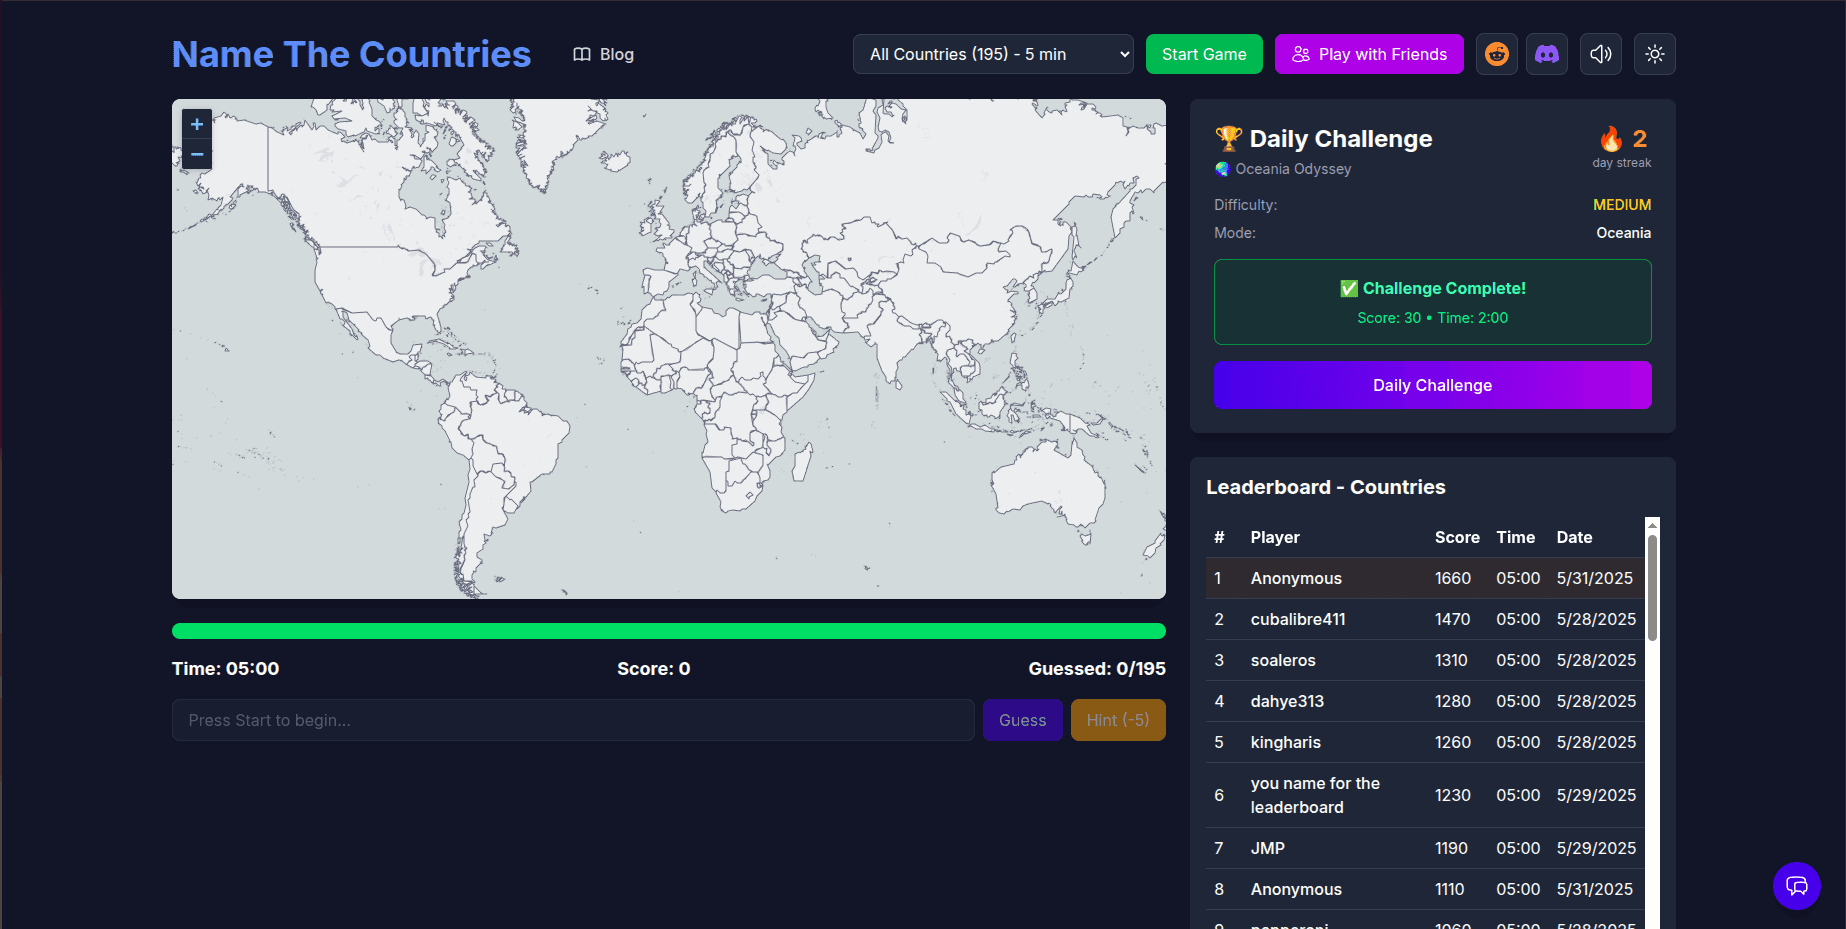
Task: Click the Player column header
Action: click(1275, 537)
